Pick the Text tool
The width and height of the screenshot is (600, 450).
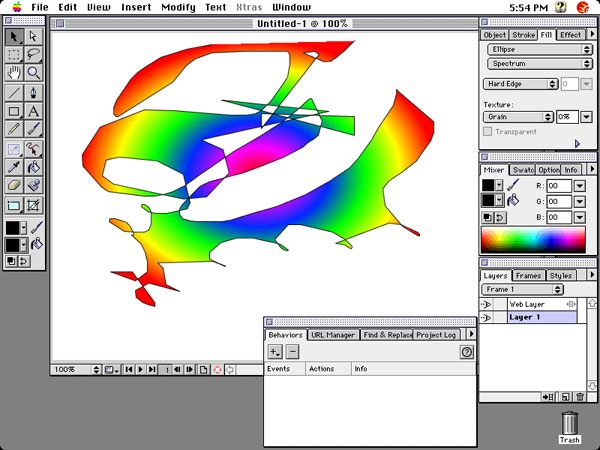point(34,111)
